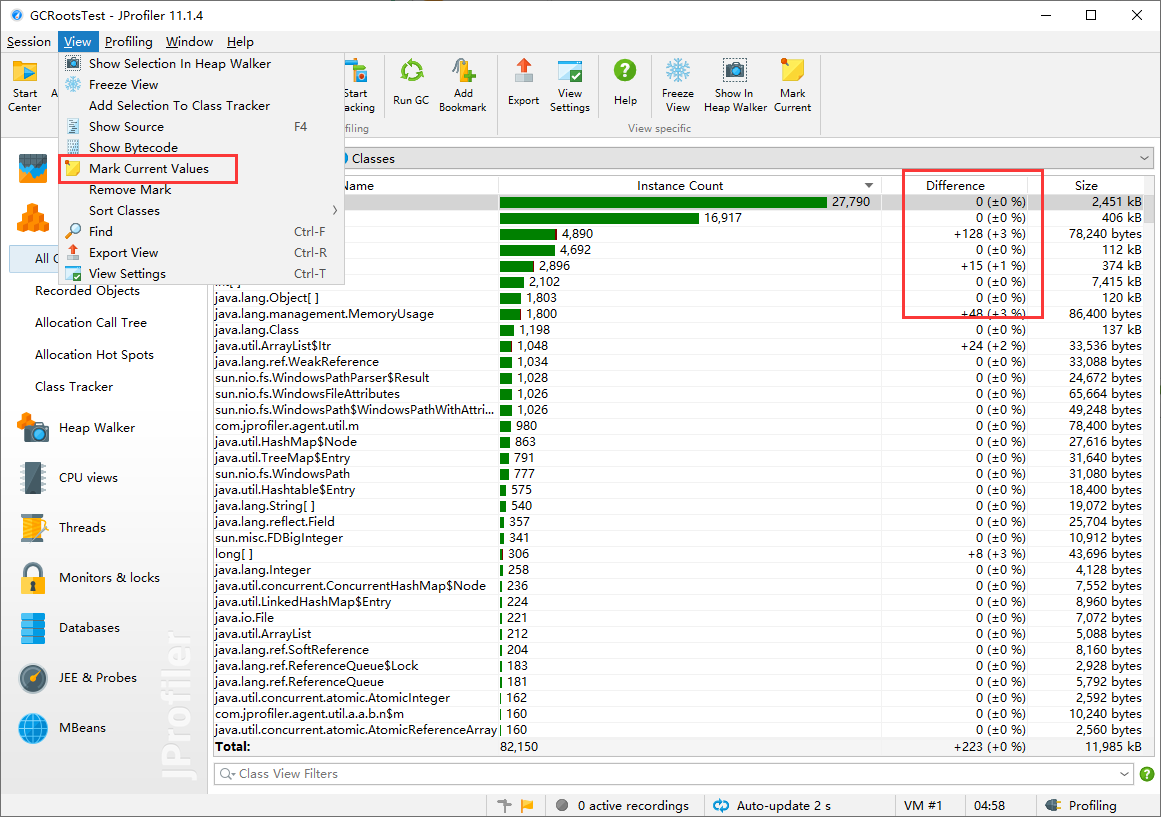Click the recording circle icon in status bar
The height and width of the screenshot is (817, 1161).
(562, 805)
